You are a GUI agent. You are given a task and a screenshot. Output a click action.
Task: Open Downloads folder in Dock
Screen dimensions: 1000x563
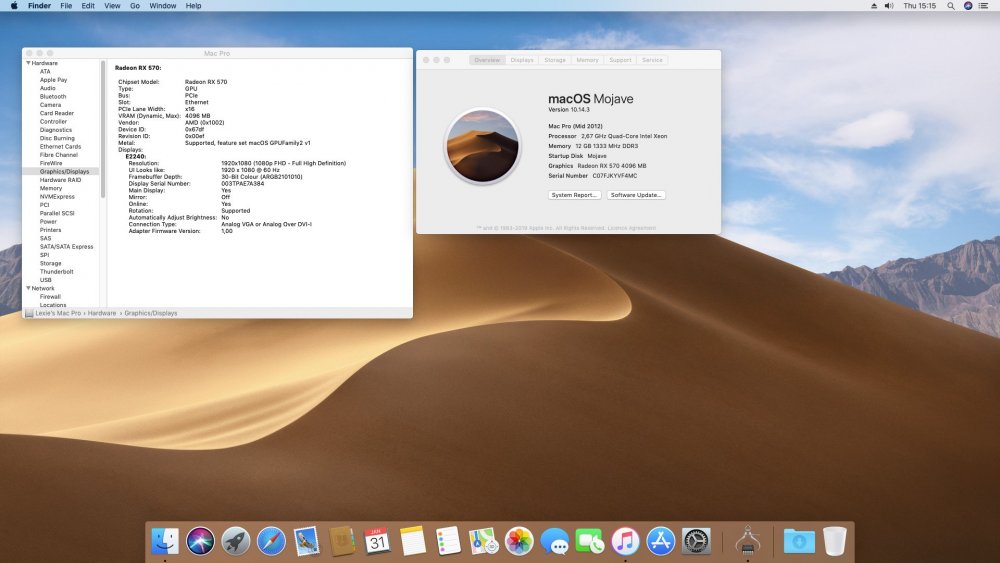(799, 541)
